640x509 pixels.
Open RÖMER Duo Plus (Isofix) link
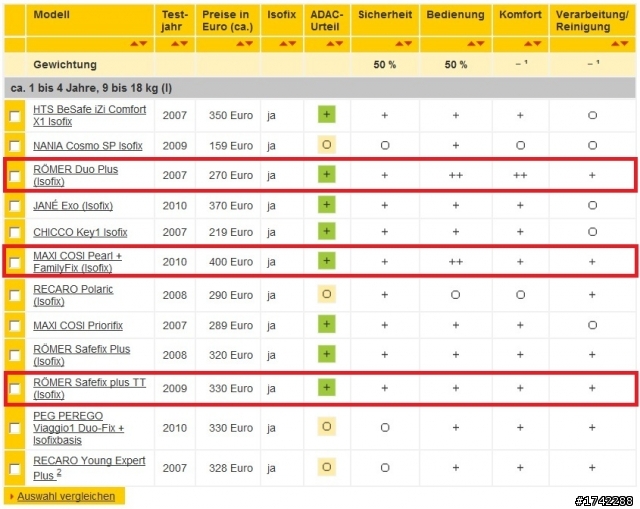coord(76,176)
